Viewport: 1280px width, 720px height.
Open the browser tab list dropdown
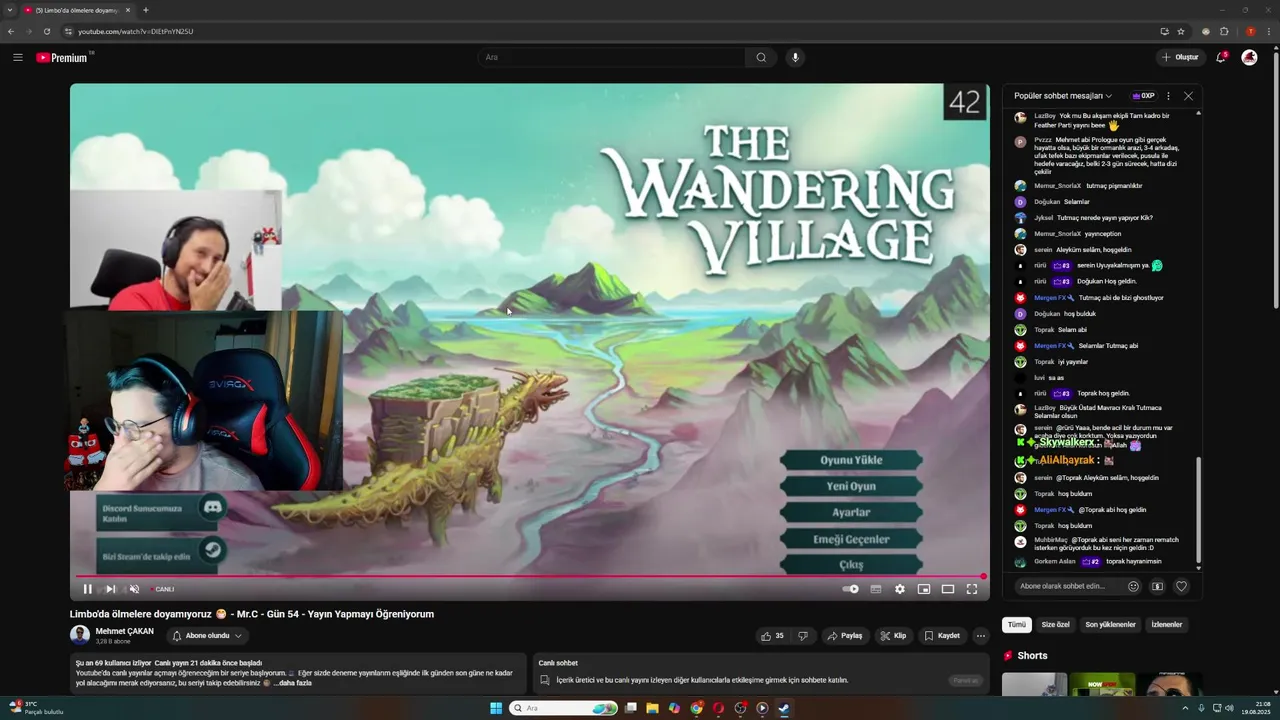click(10, 10)
